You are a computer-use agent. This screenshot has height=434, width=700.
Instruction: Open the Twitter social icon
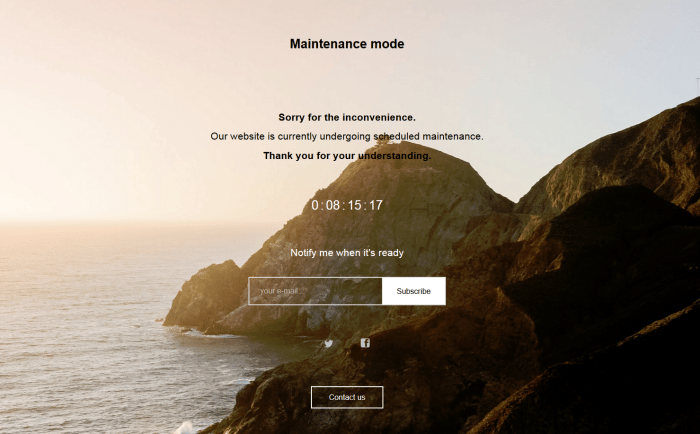[x=329, y=343]
